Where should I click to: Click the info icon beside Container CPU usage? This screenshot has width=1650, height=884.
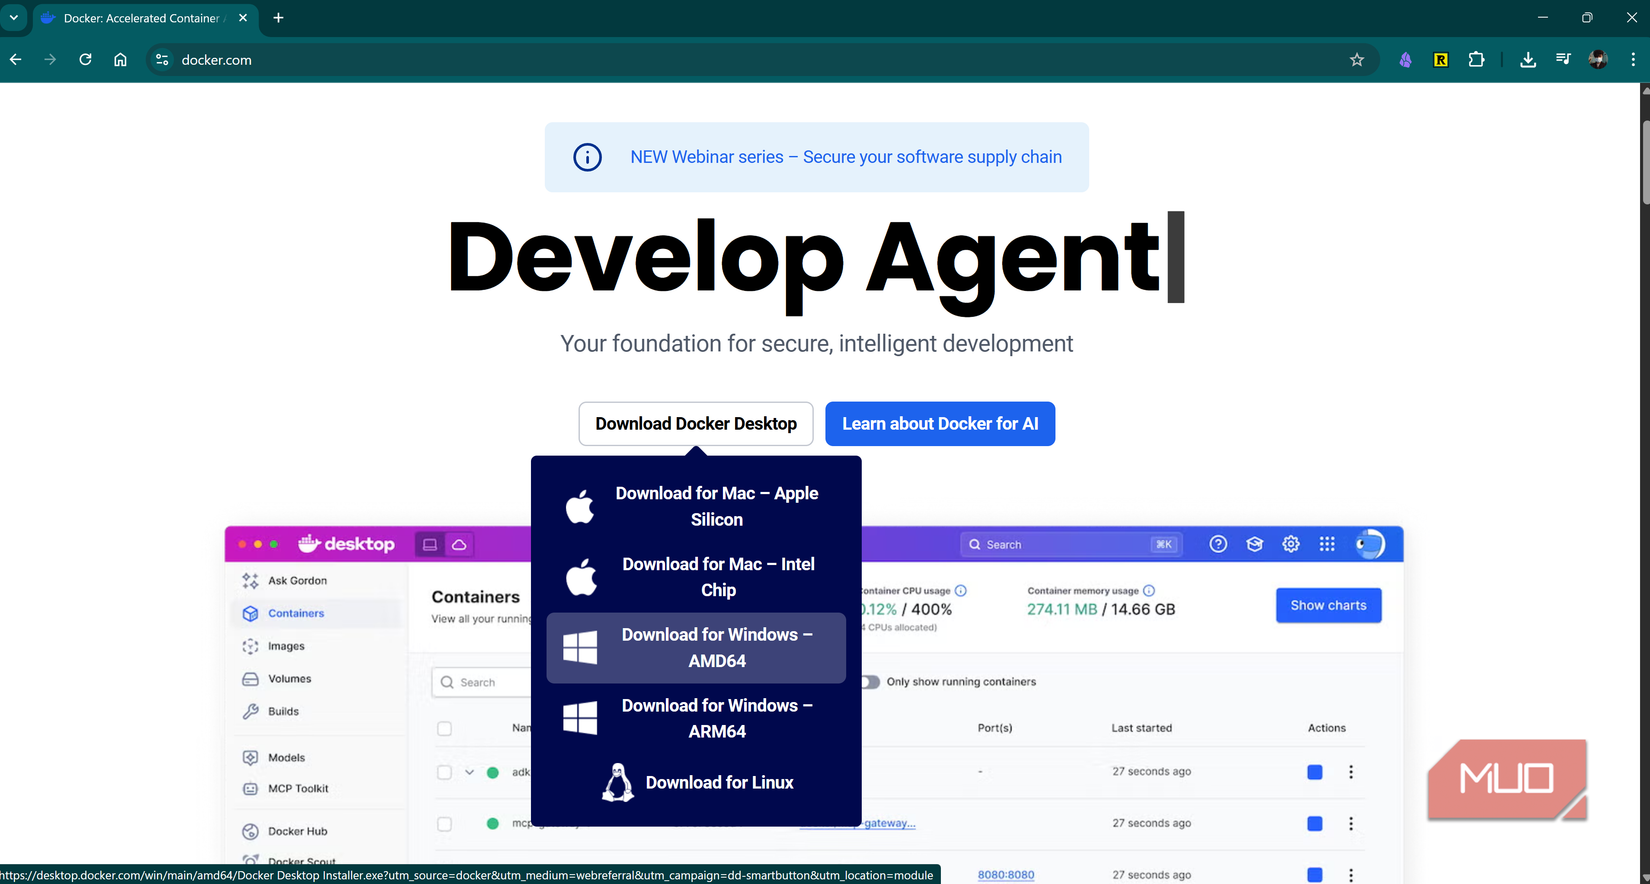click(961, 590)
